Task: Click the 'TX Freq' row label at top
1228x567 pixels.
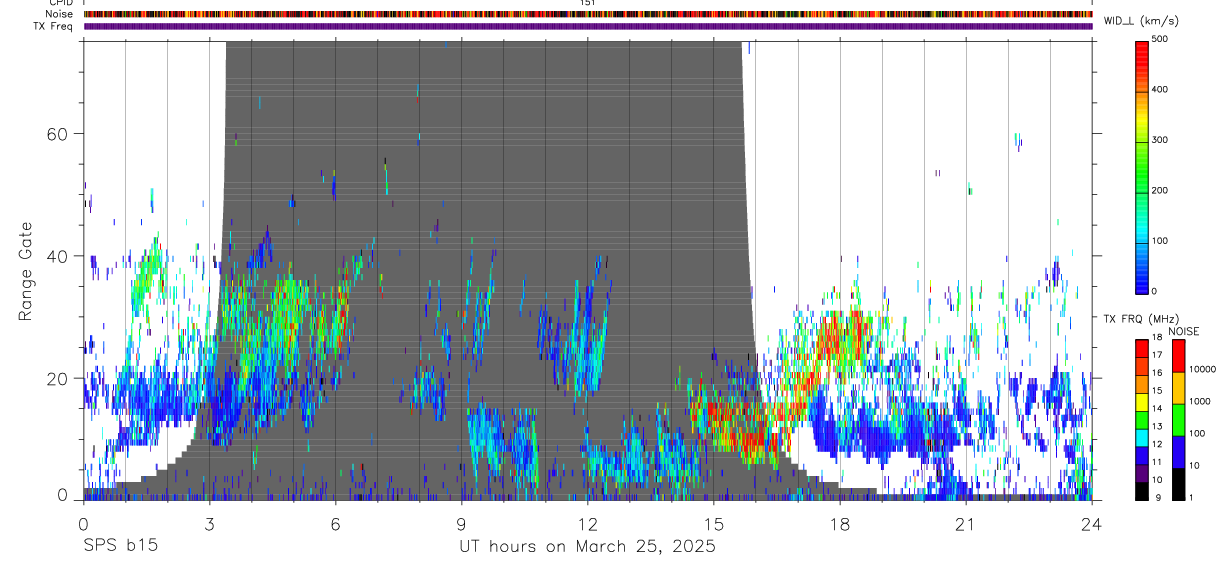Action: tap(54, 26)
